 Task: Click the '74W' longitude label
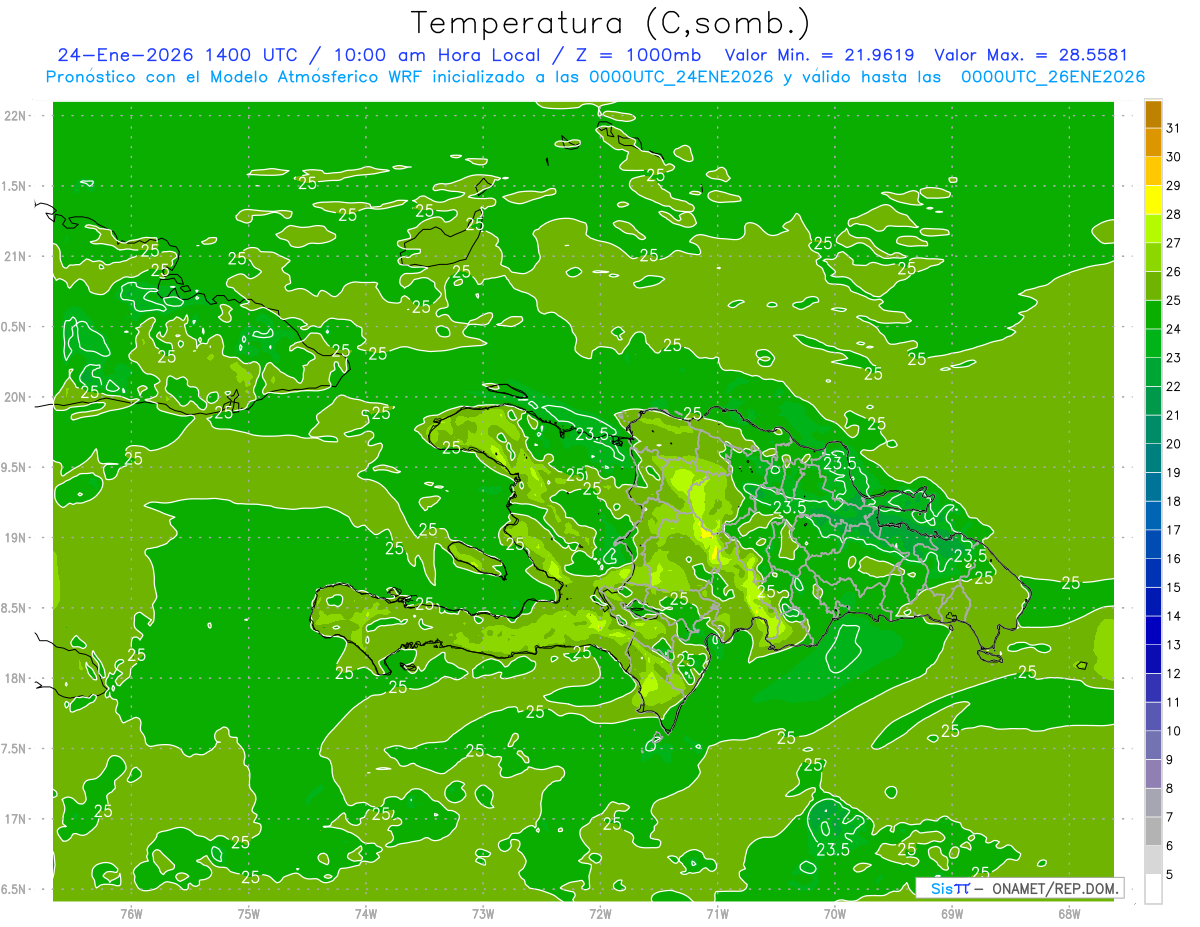[x=366, y=914]
